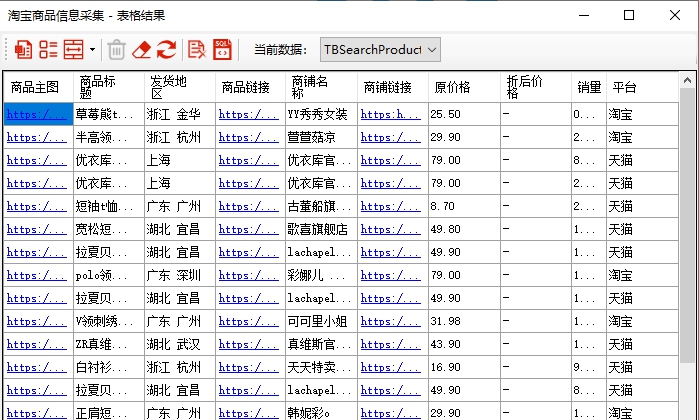
Task: Open shop link in YY秀秀女装 row
Action: point(391,115)
